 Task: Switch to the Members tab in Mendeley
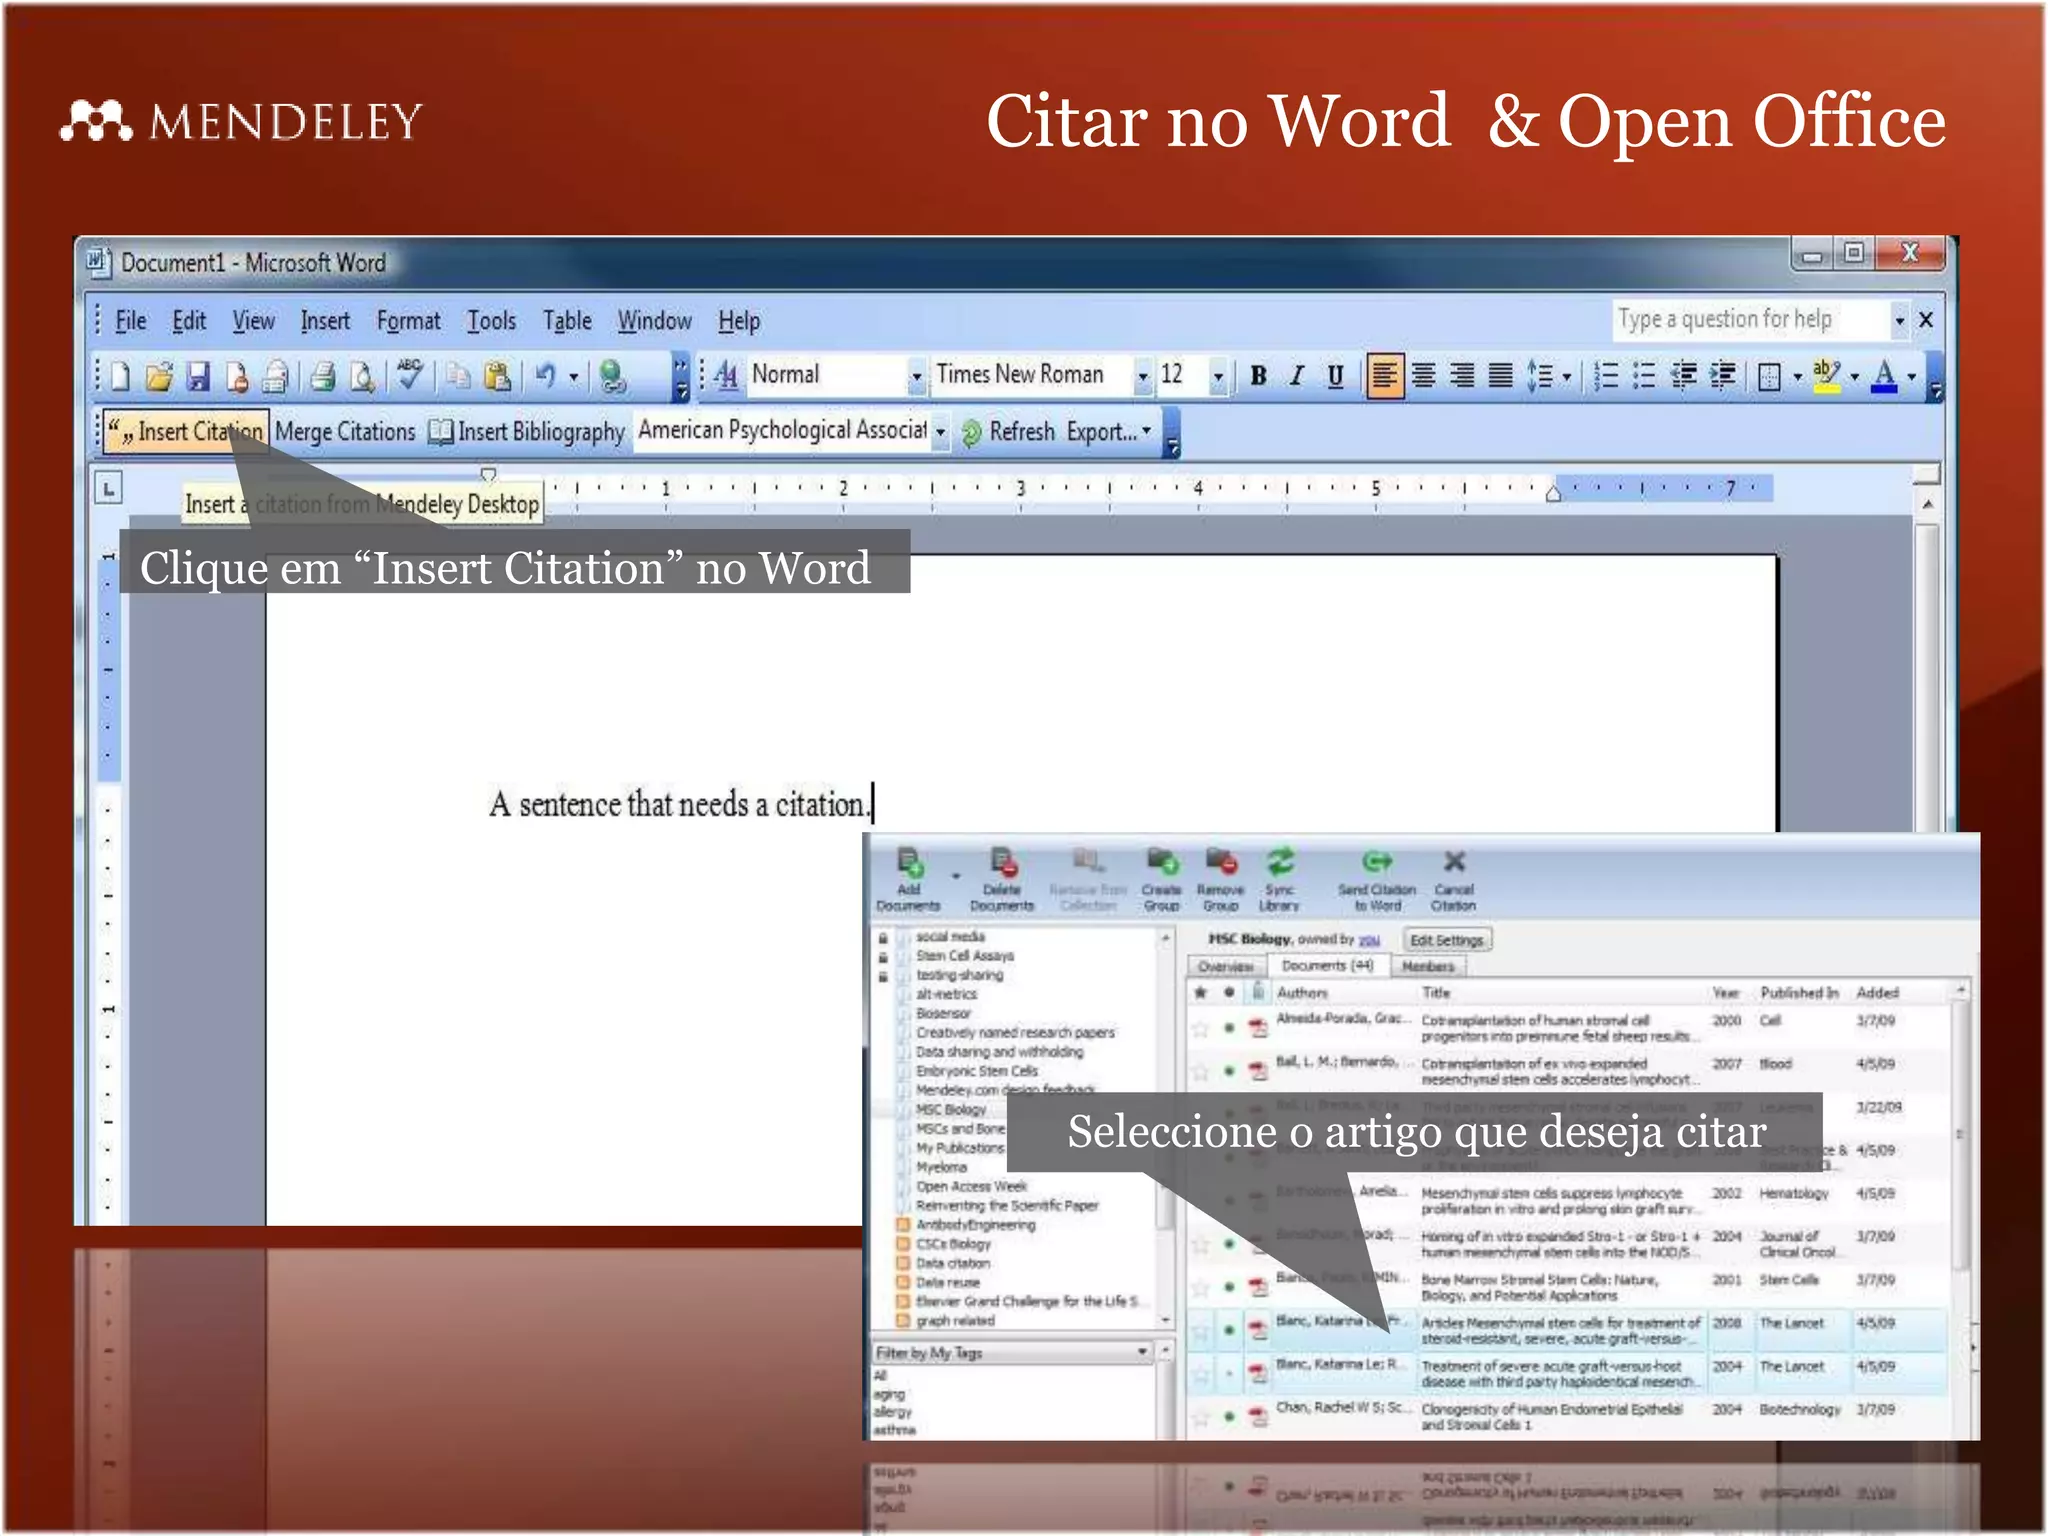click(x=1428, y=966)
